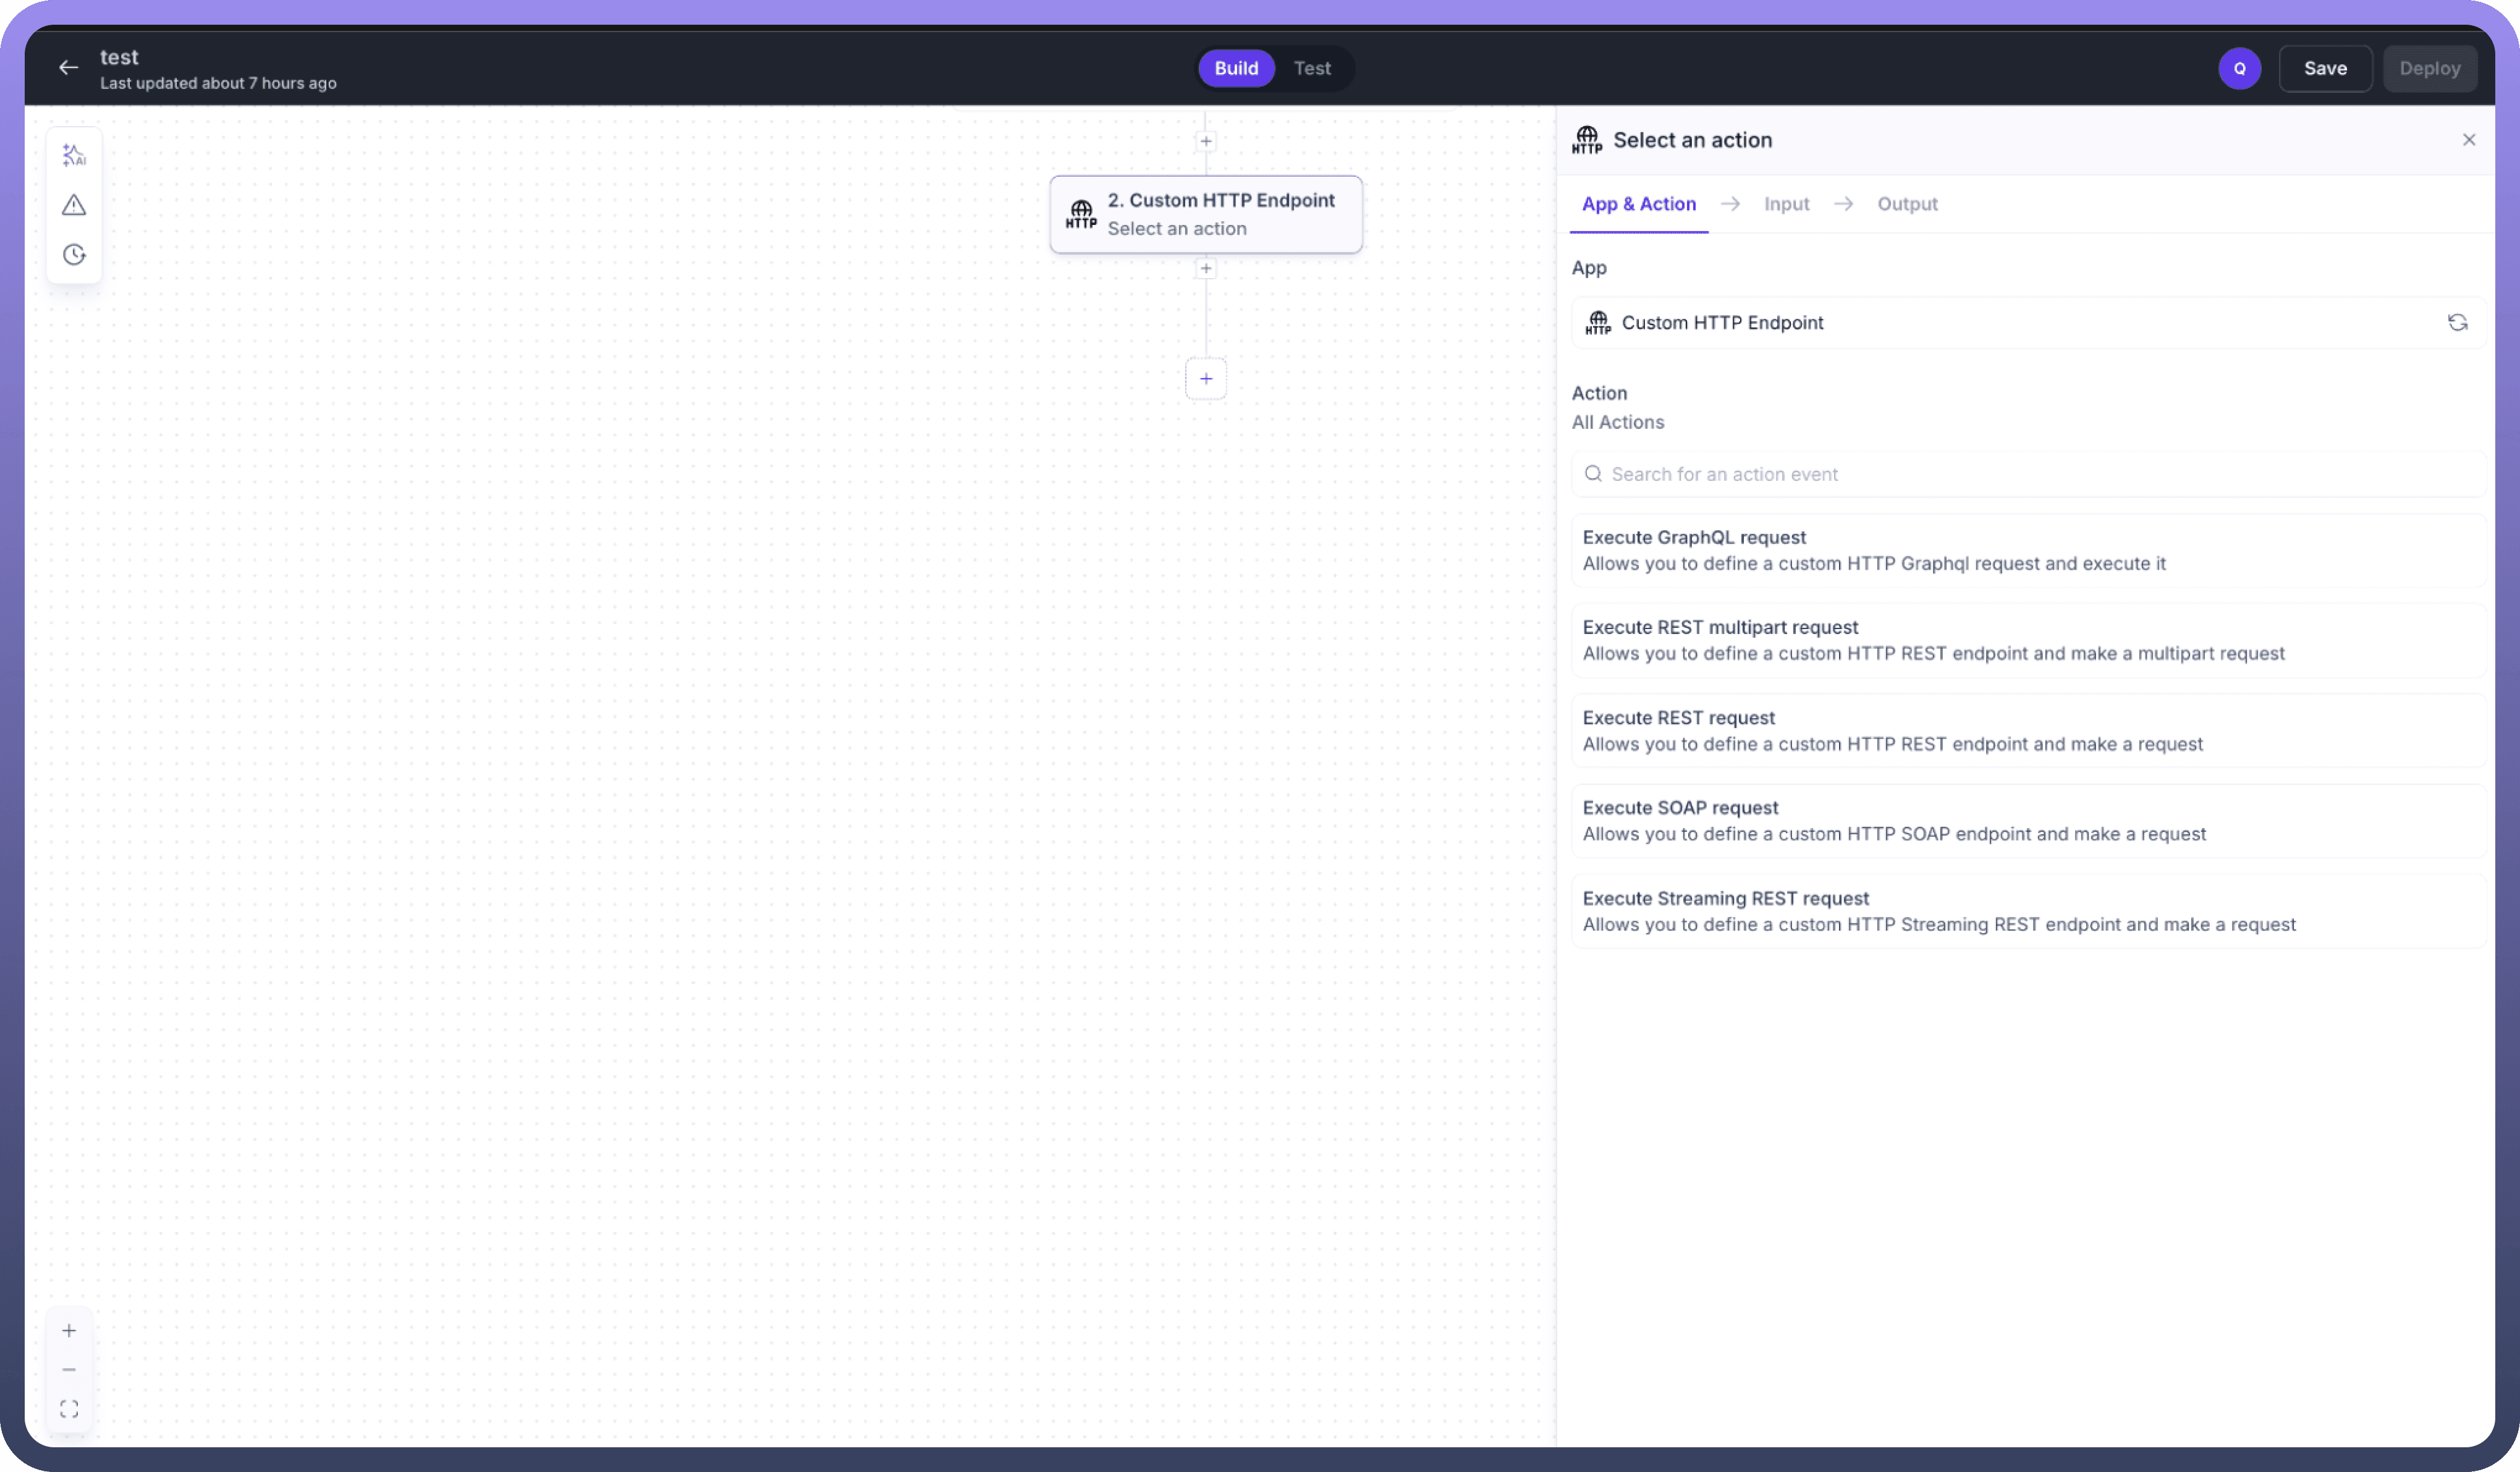Open the warnings triangle icon
Image resolution: width=2520 pixels, height=1472 pixels.
click(x=74, y=205)
